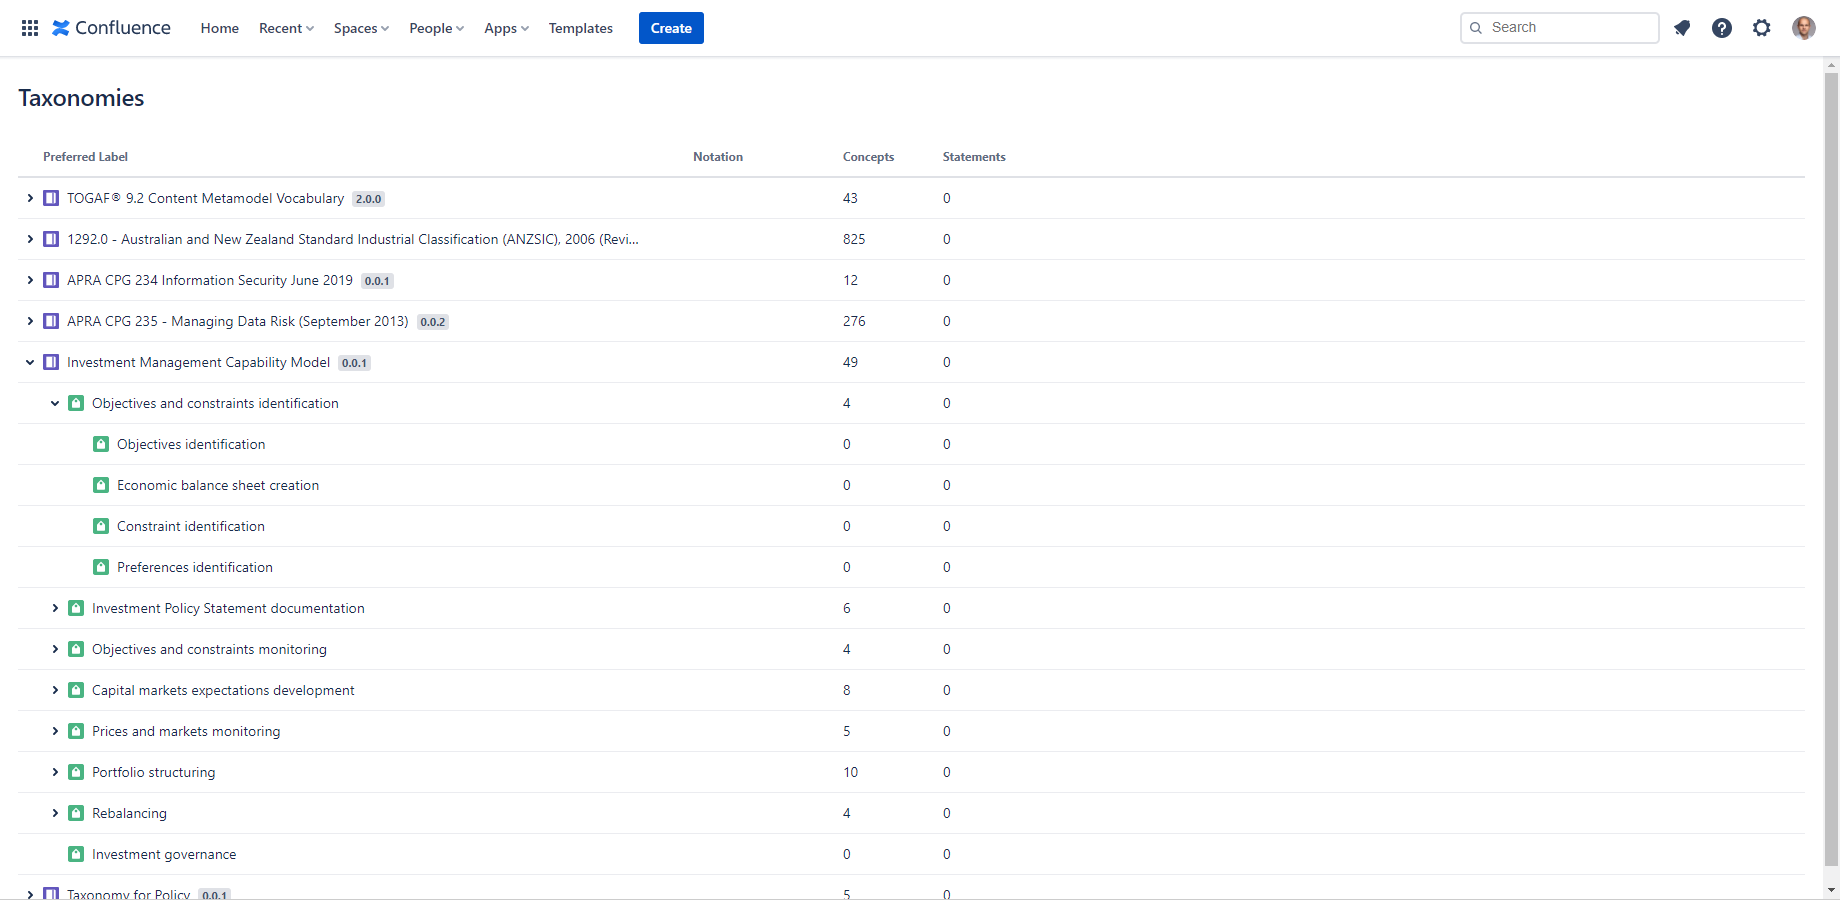Open APRA CPG 234 Information Security June 2019
The image size is (1840, 900).
click(210, 280)
